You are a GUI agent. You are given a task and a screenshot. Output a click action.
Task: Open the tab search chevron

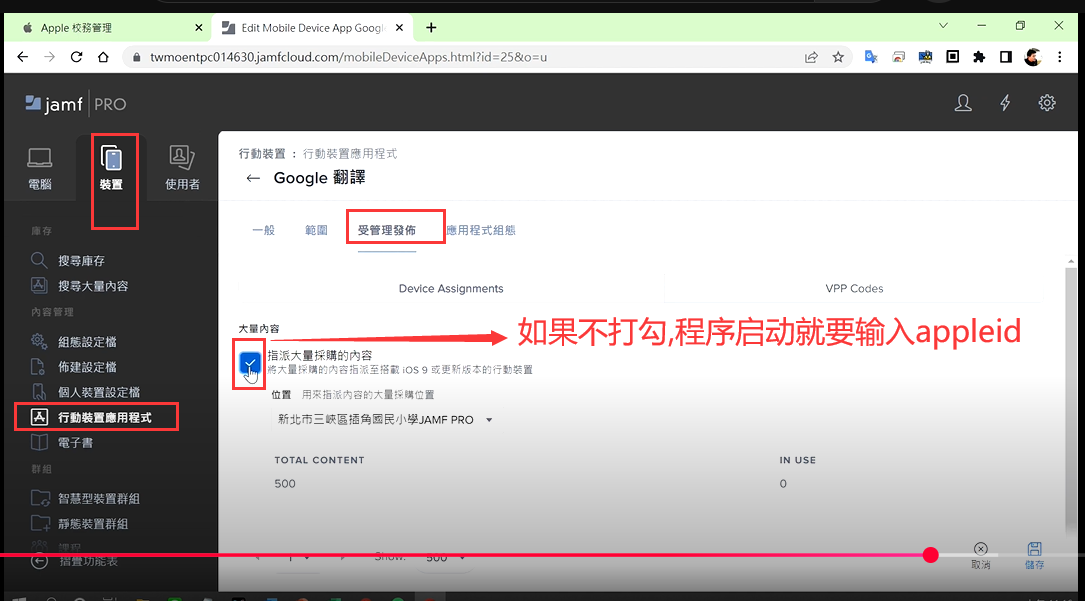click(x=943, y=26)
